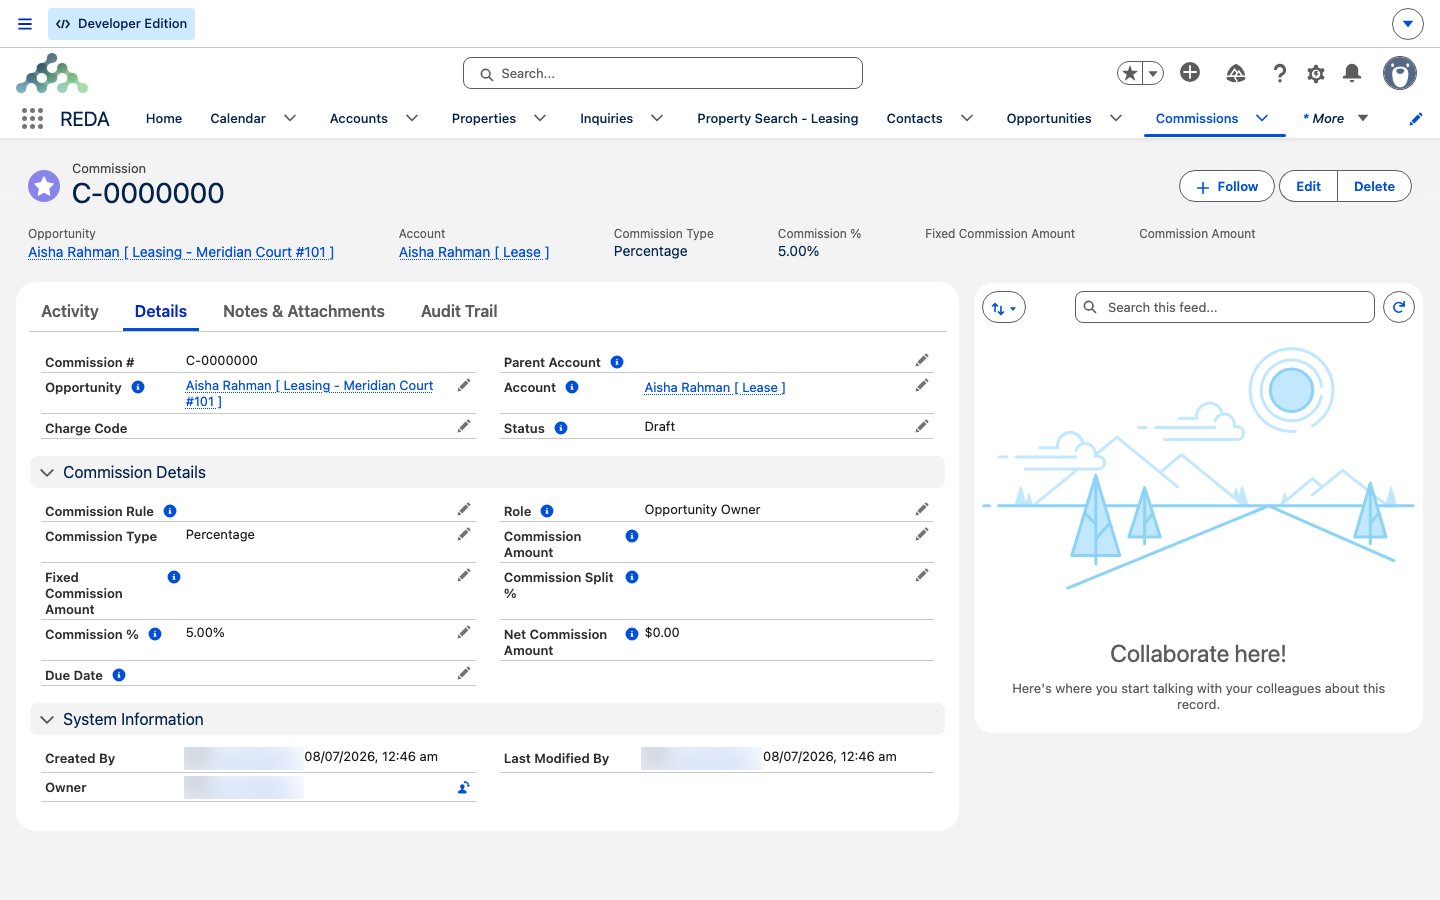Screen dimensions: 1440x900
Task: Expand the Commissions tab dropdown chevron
Action: point(1263,118)
